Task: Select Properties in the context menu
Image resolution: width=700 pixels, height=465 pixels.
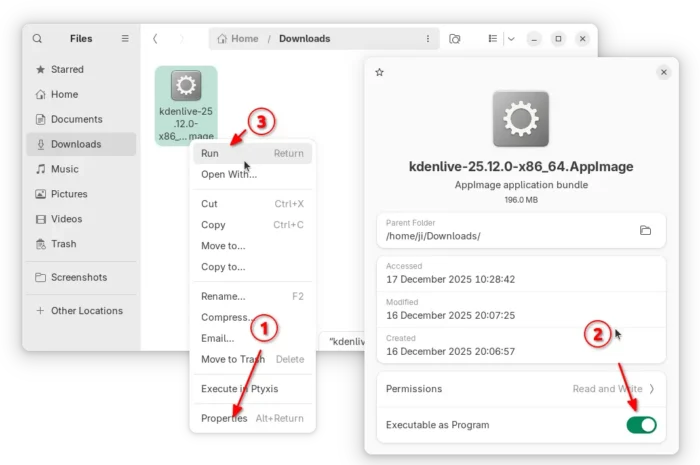Action: pos(224,419)
